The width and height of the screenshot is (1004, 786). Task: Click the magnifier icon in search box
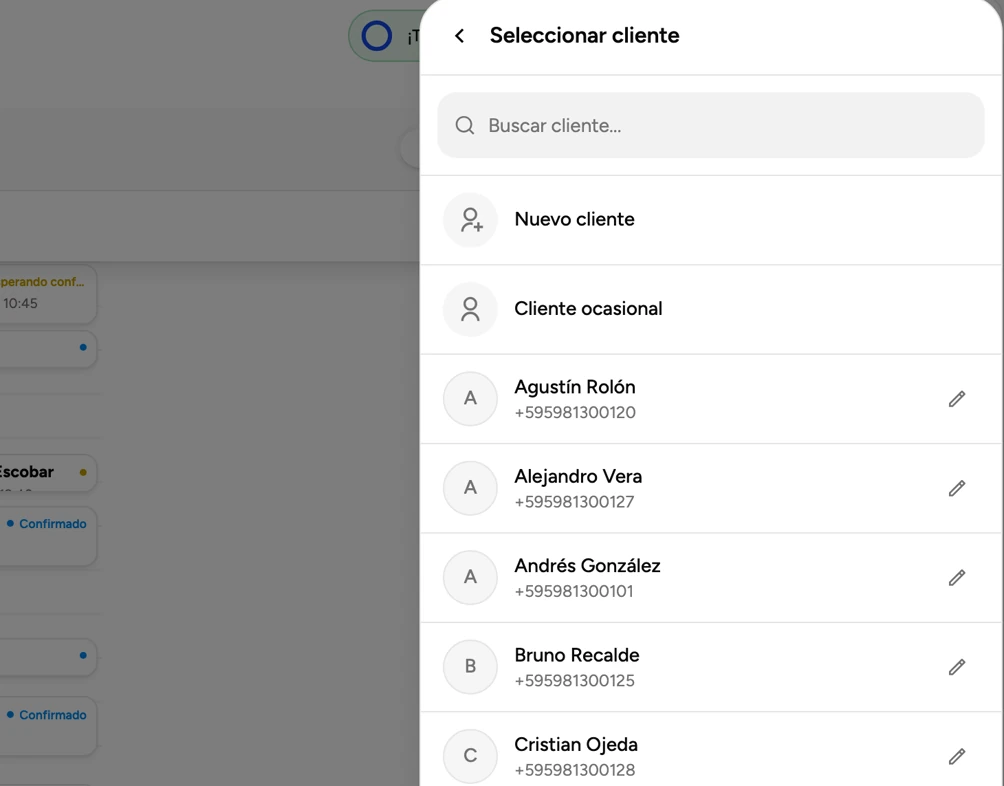coord(465,125)
